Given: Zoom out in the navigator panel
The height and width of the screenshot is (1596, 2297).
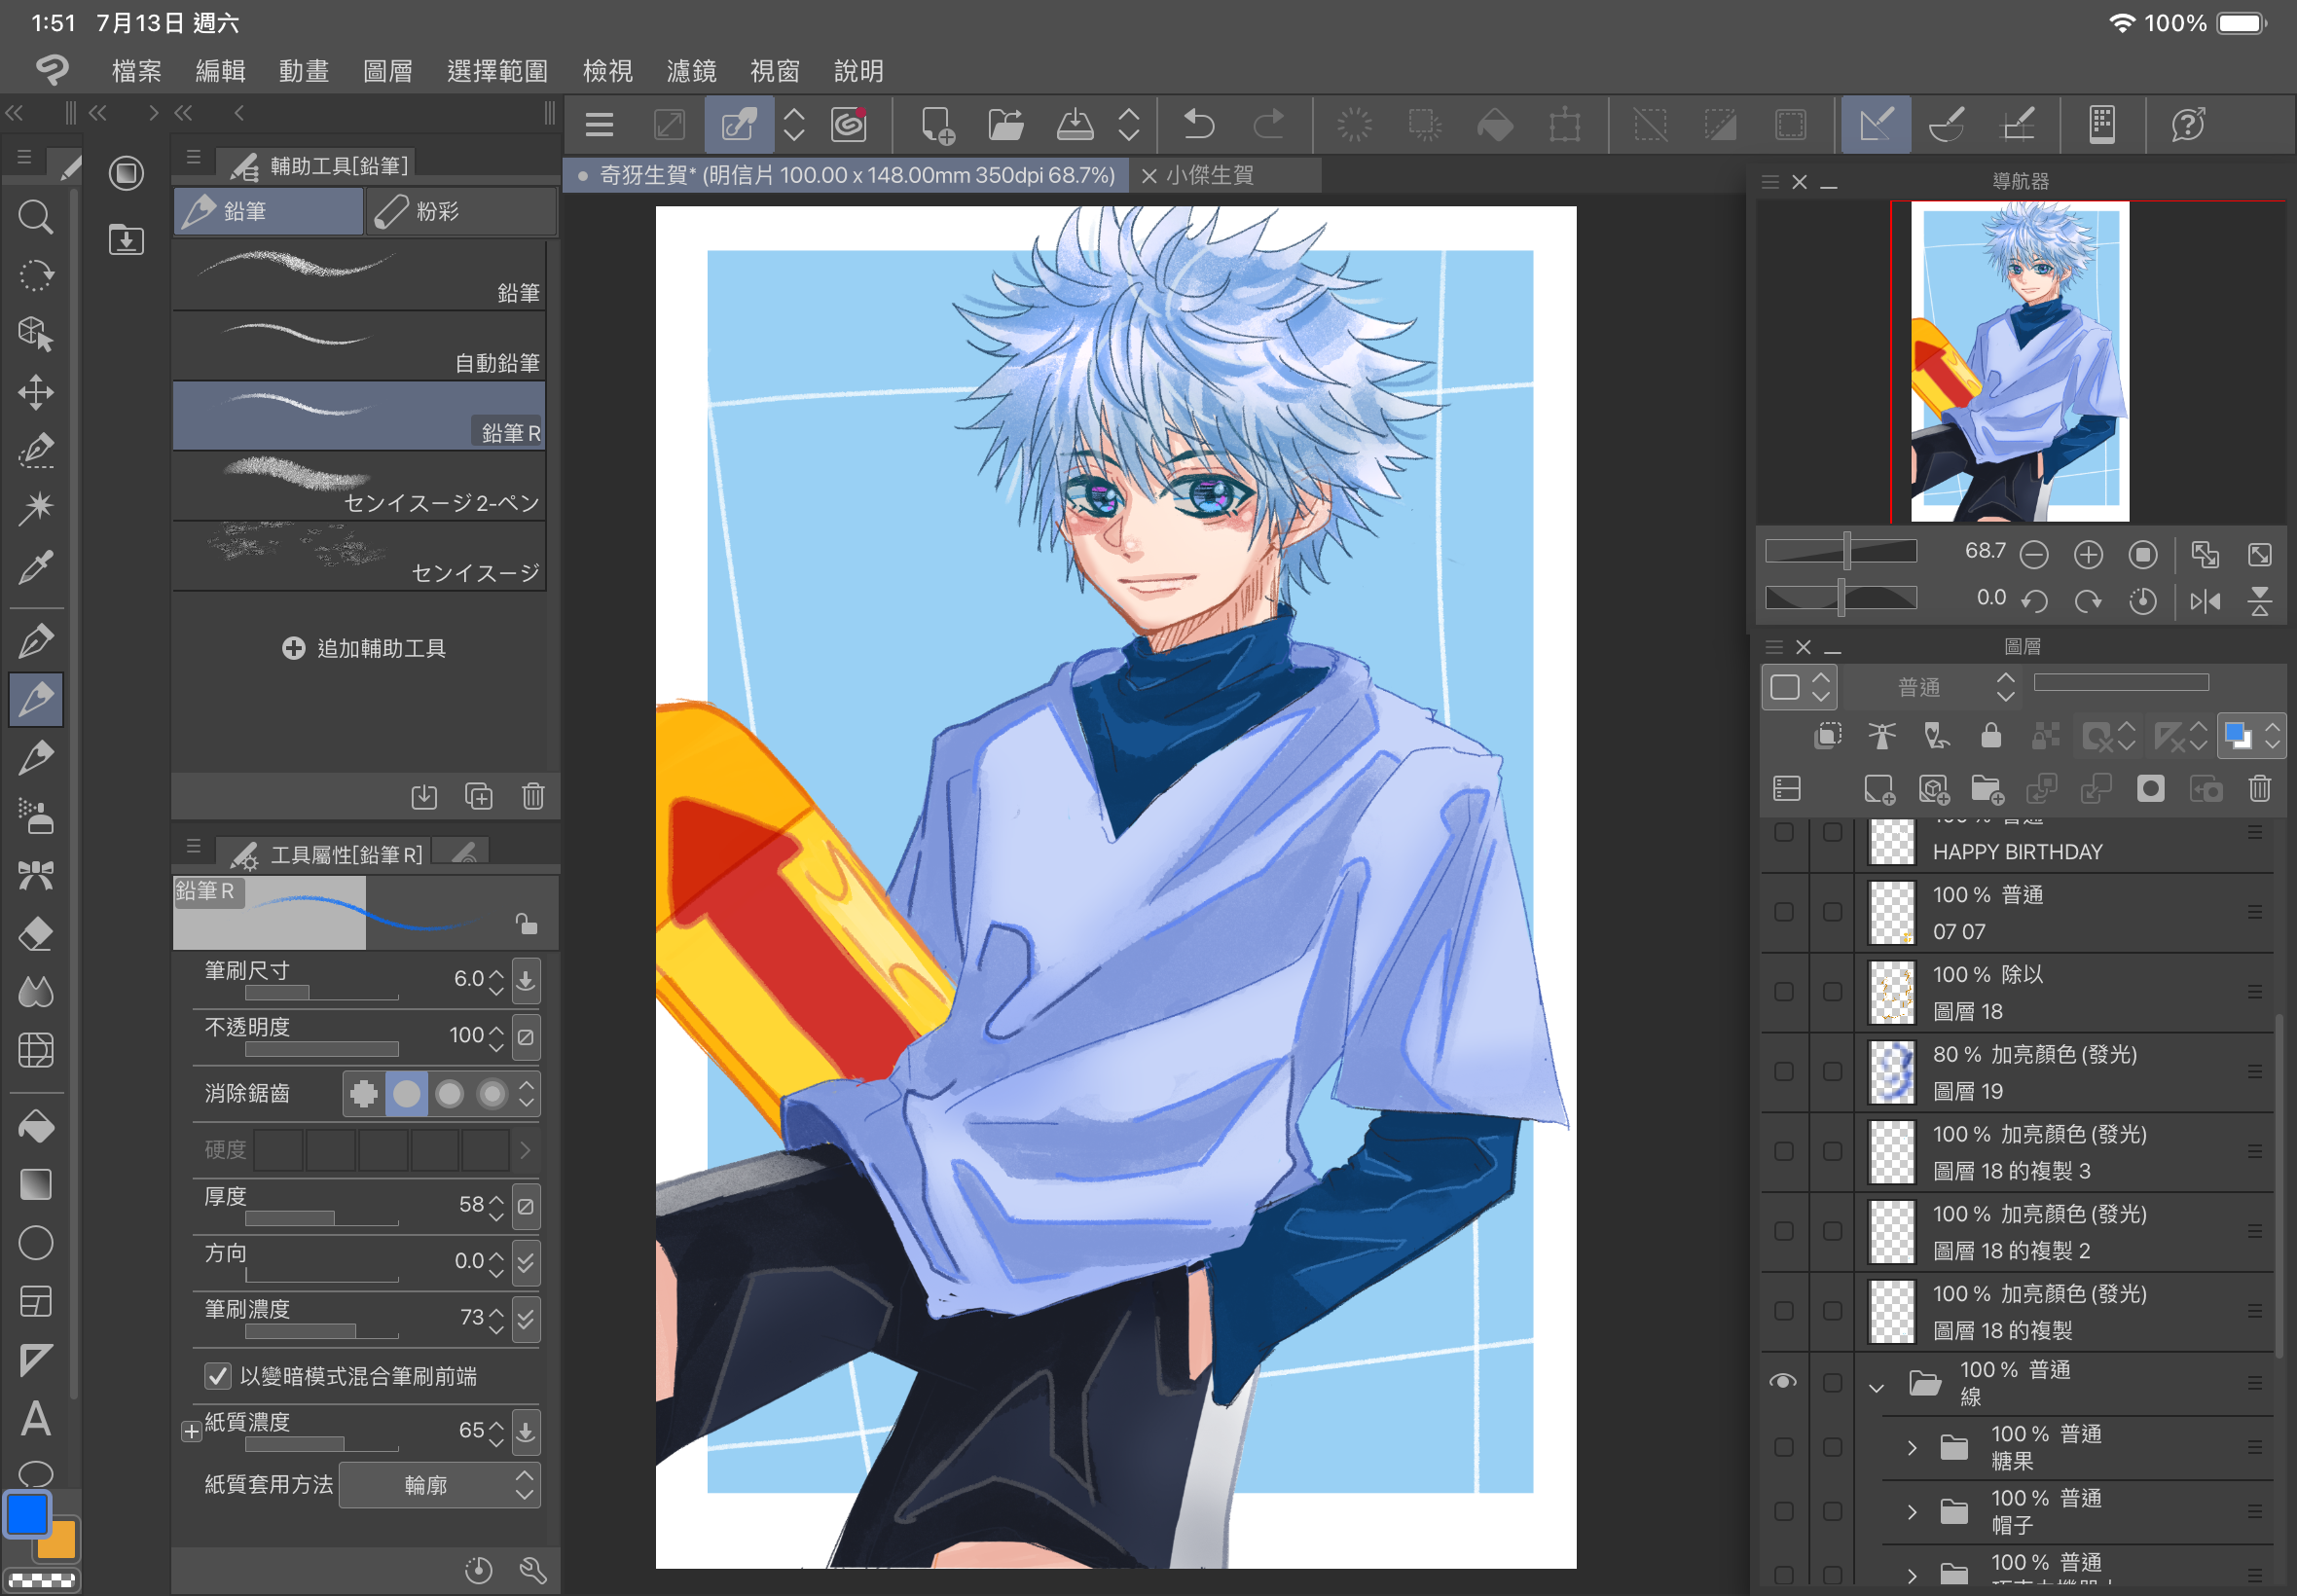Looking at the screenshot, I should pos(2033,554).
